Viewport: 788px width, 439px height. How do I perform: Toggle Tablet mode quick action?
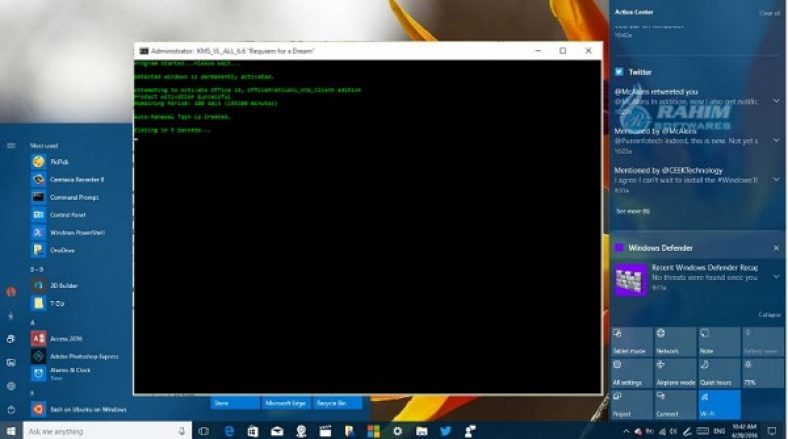pos(632,341)
